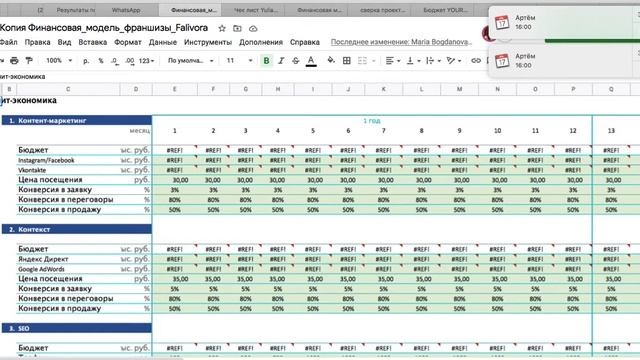This screenshot has height=360, width=640.
Task: Open horizontal align icon
Action: 389,60
